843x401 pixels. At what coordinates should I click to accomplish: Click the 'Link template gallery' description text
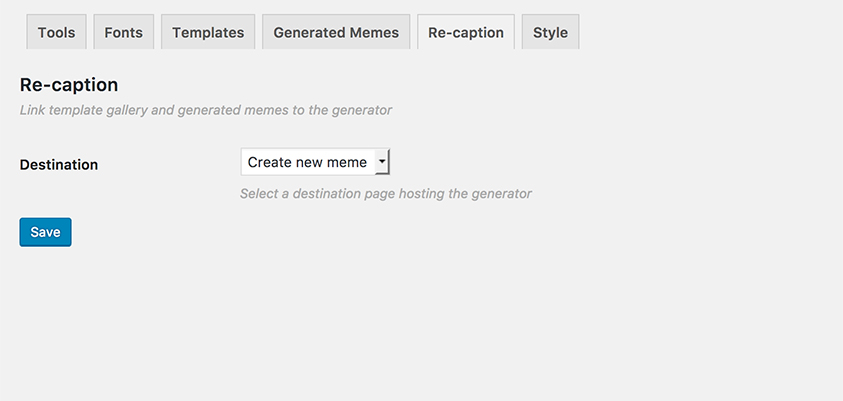click(x=205, y=110)
